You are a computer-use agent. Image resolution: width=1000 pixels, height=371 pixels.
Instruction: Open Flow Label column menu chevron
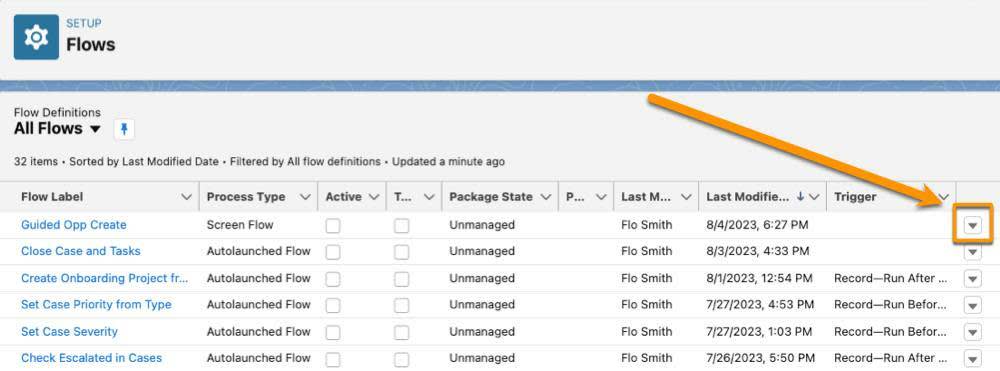pyautogui.click(x=186, y=197)
